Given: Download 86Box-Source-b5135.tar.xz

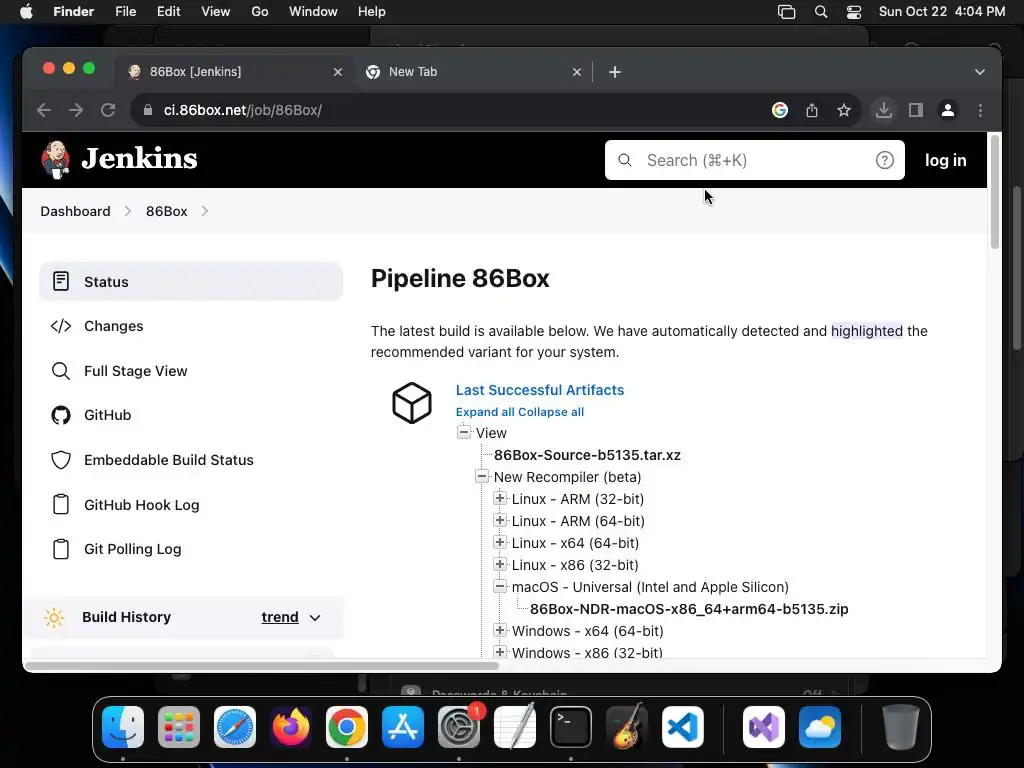Looking at the screenshot, I should click(587, 455).
